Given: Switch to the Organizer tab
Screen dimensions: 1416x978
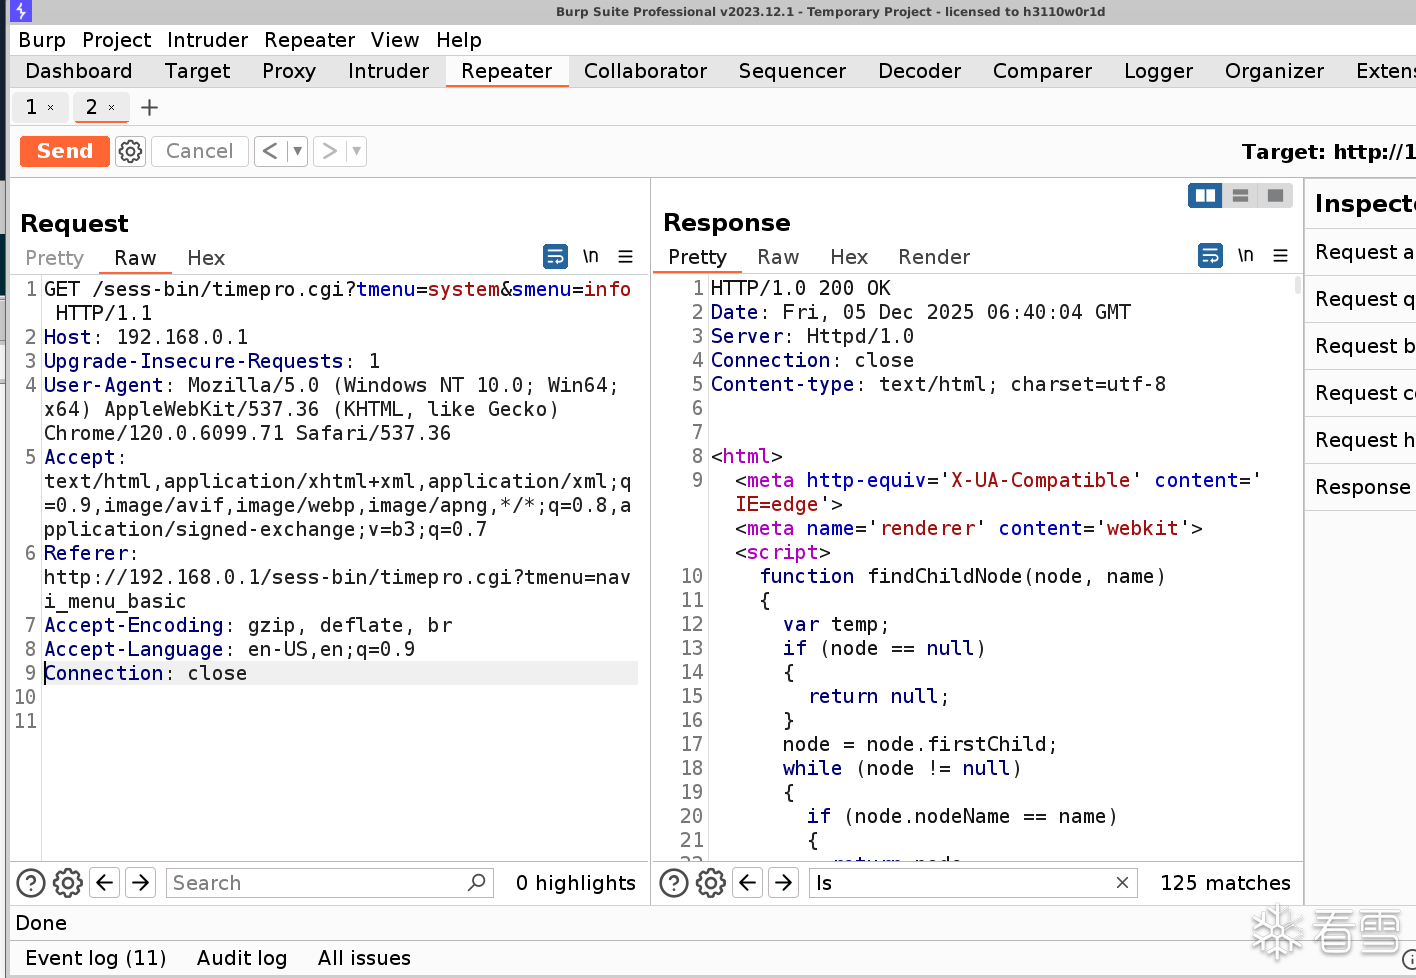Looking at the screenshot, I should 1275,71.
